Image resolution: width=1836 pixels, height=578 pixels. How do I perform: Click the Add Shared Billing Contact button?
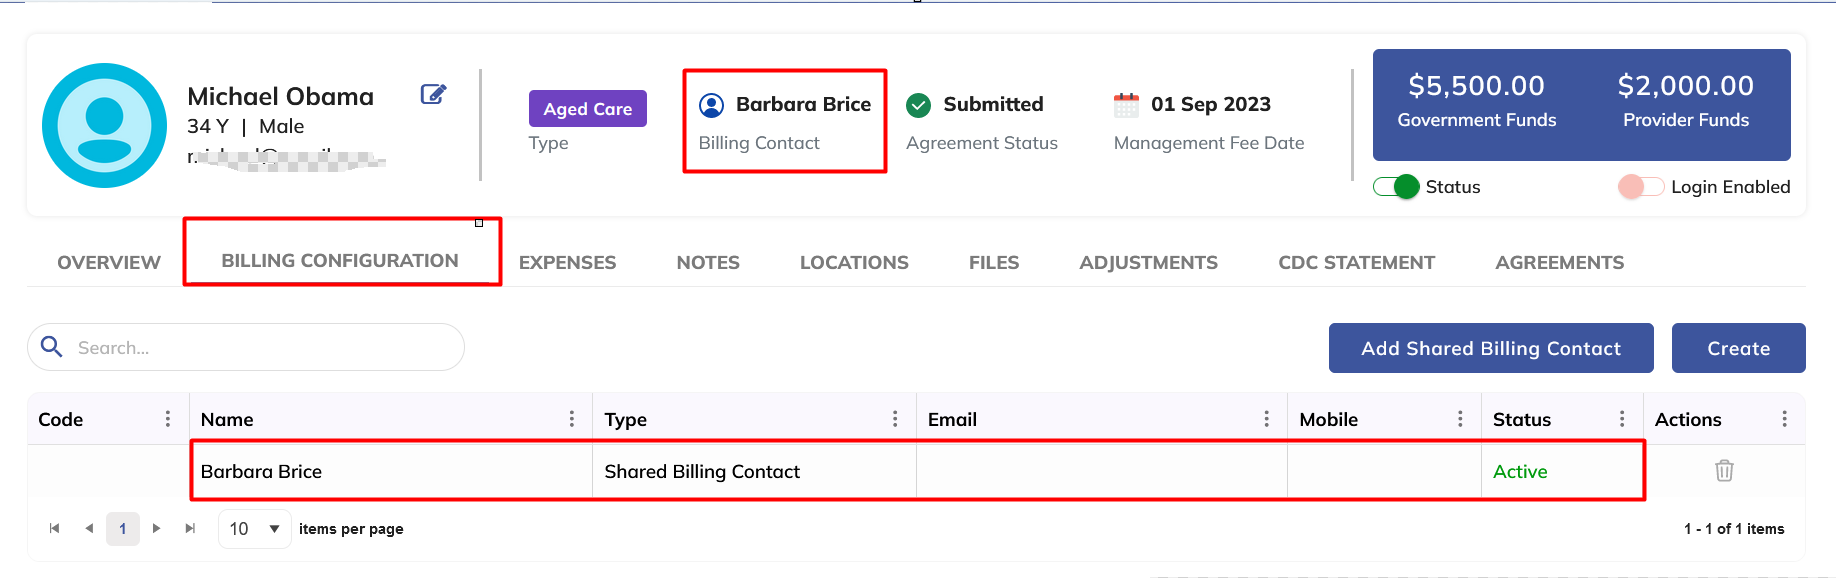[1490, 348]
